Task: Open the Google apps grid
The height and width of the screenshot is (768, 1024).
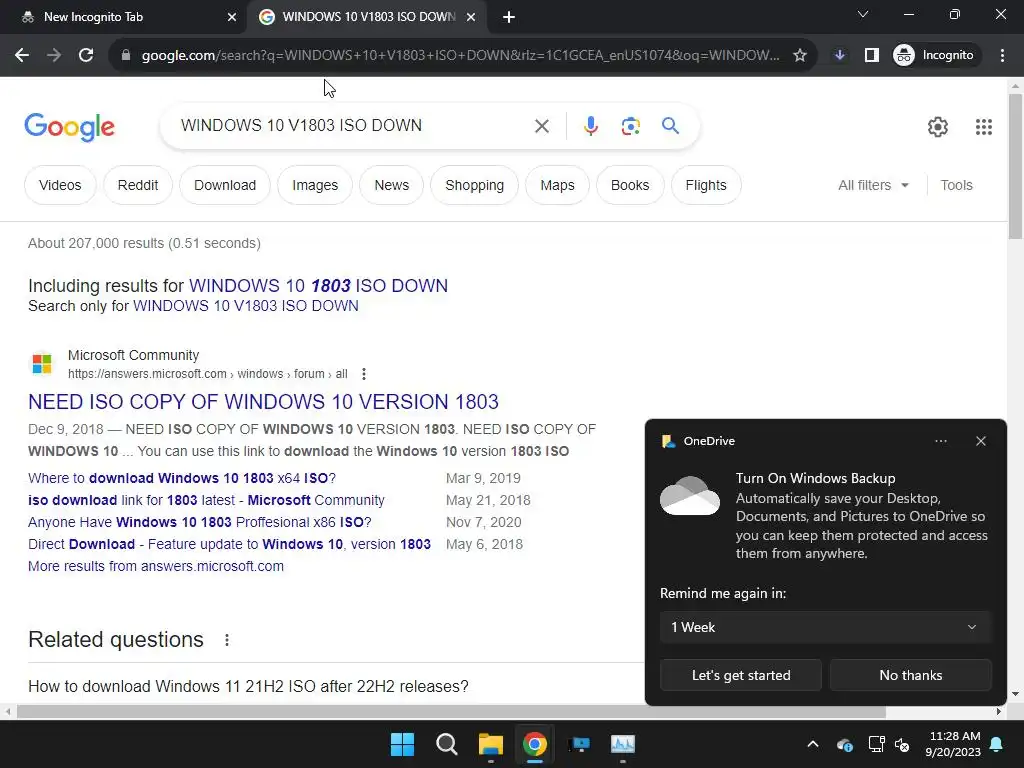Action: [x=984, y=127]
